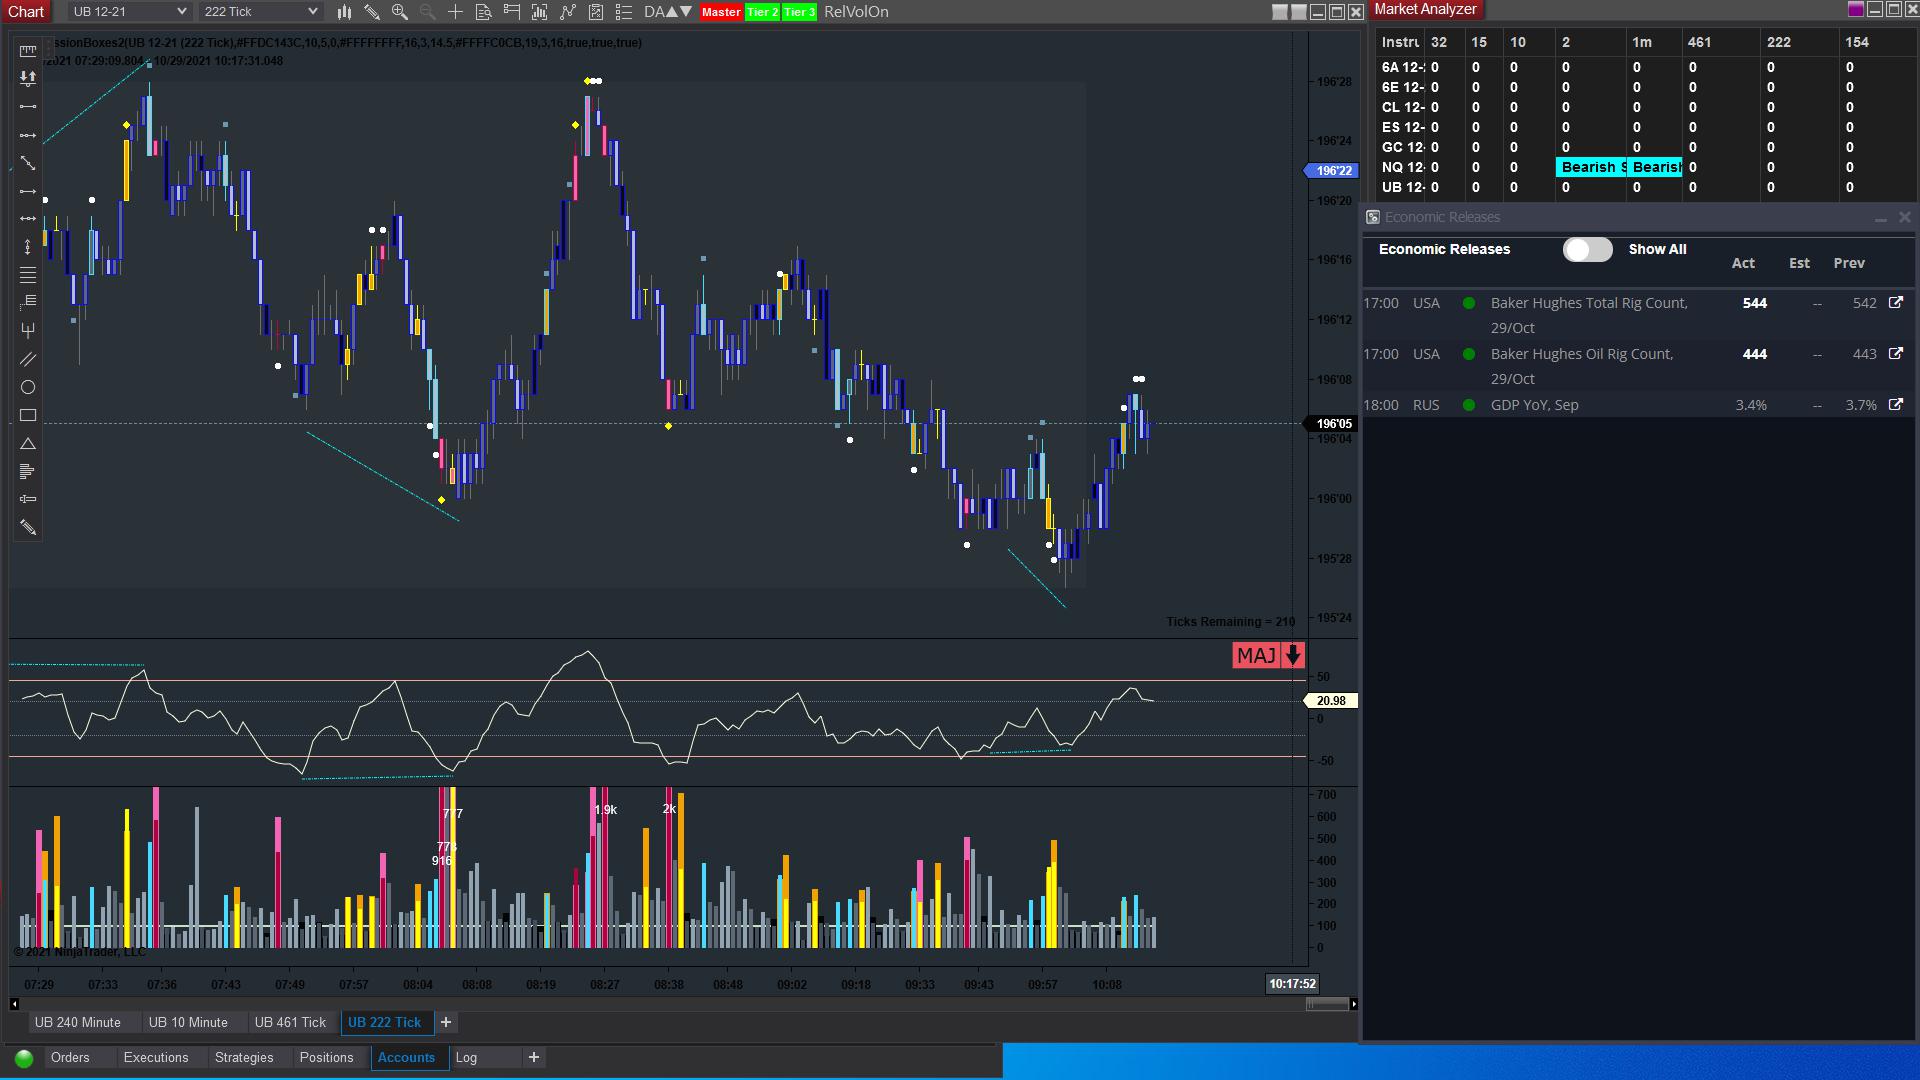Toggle the Tier 3 button
Viewport: 1920px width, 1080px height.
(x=800, y=12)
